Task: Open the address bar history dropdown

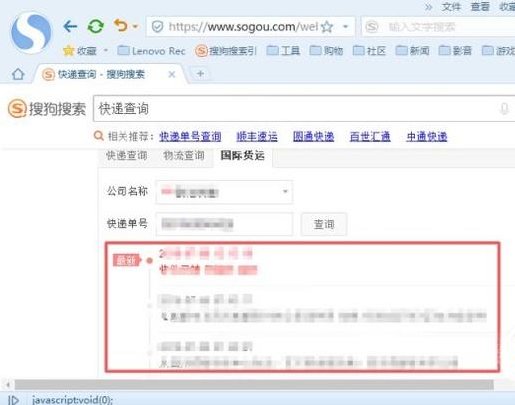Action: tap(346, 27)
